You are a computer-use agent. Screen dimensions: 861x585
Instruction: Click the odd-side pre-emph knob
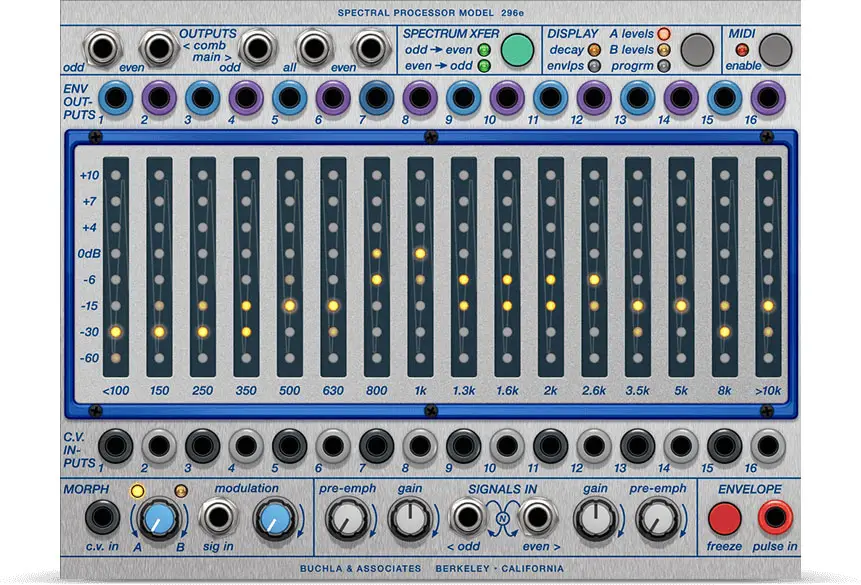click(346, 519)
